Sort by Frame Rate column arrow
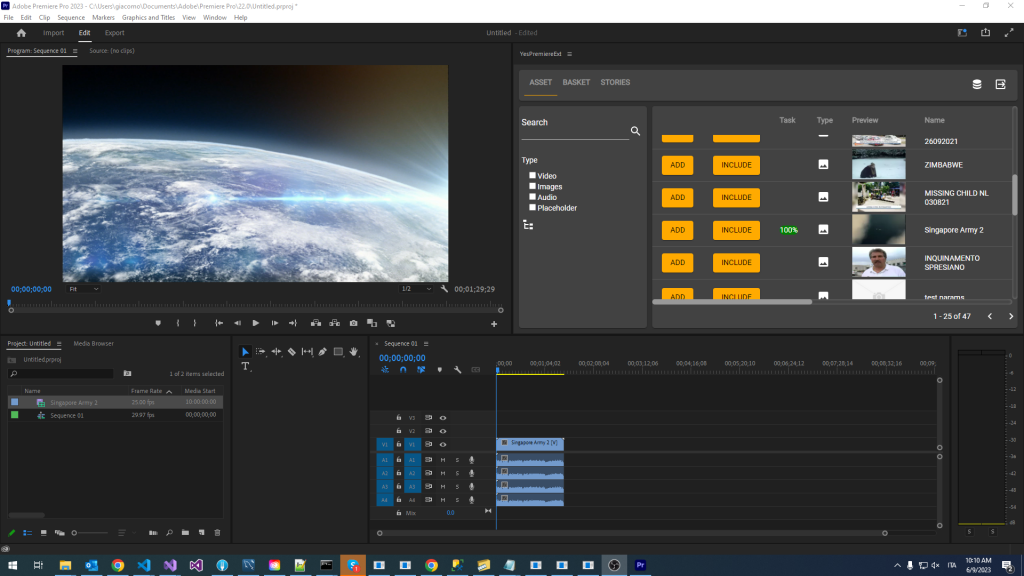 tap(169, 392)
